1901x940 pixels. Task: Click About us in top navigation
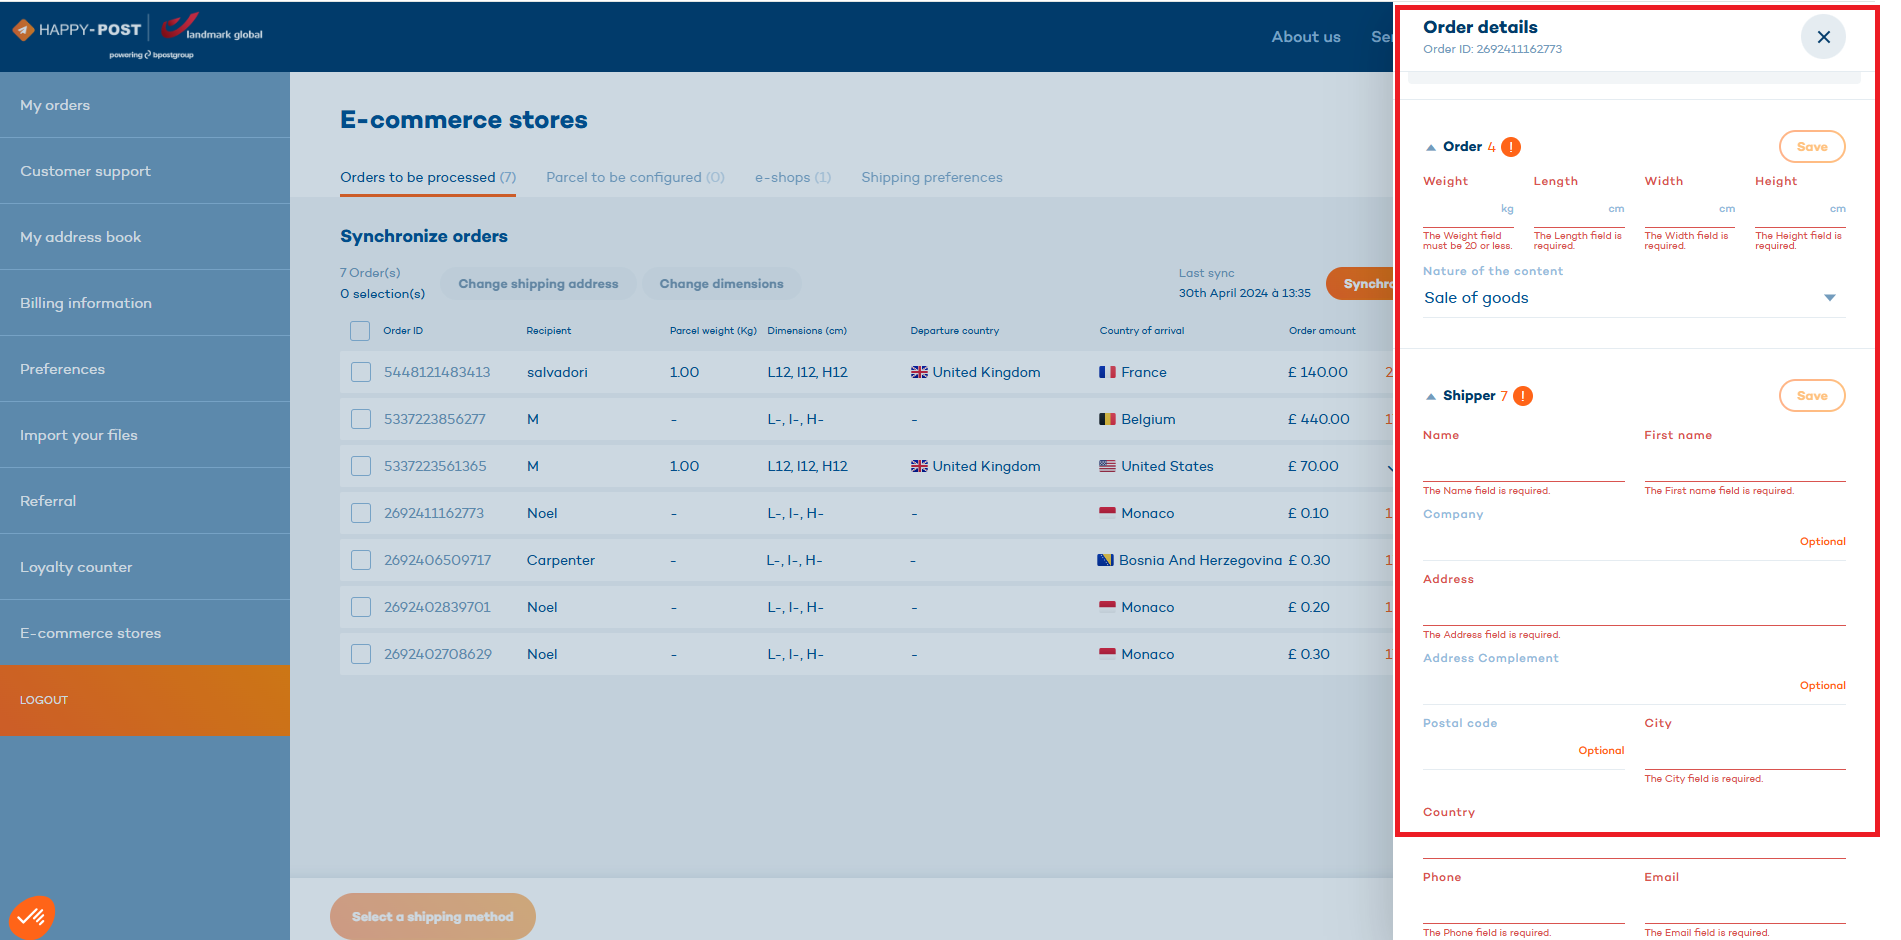tap(1306, 37)
